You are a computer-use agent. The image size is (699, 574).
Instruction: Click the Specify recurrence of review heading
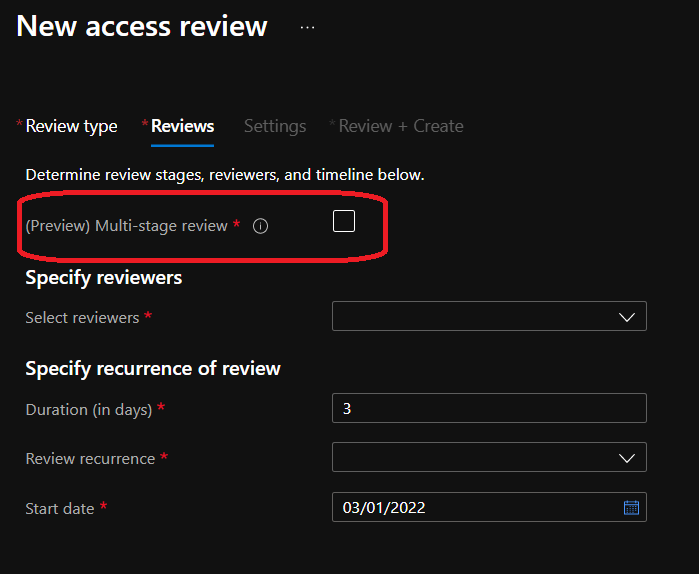(153, 368)
